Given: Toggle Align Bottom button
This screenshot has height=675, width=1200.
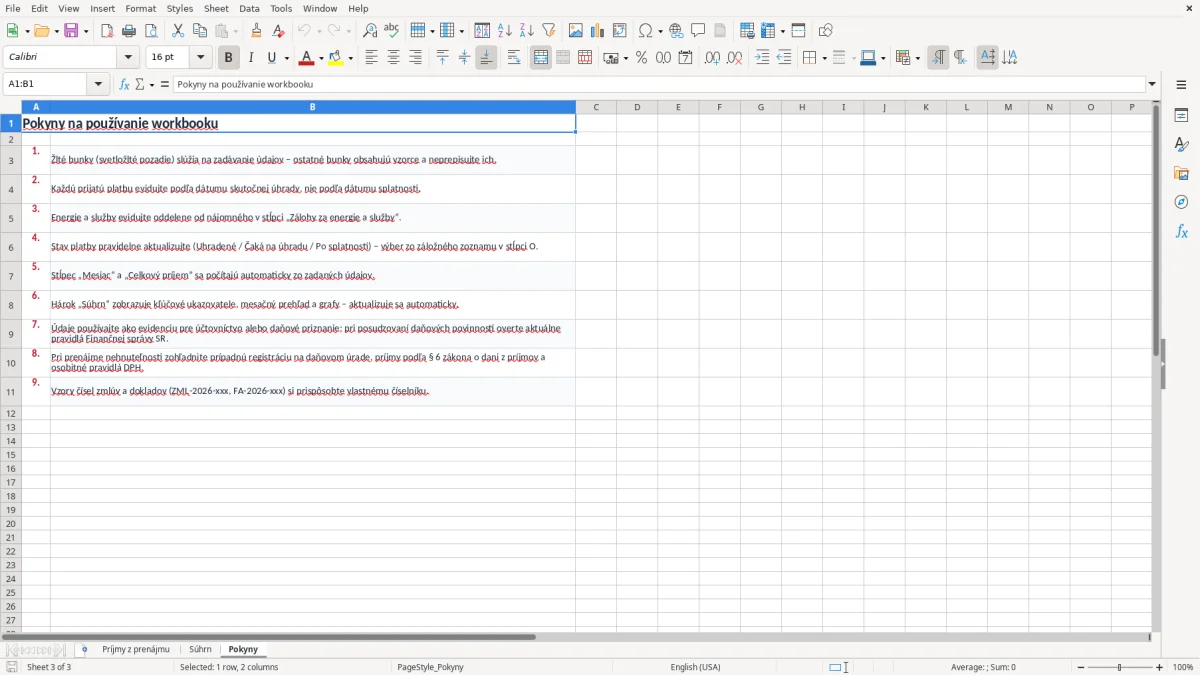Looking at the screenshot, I should point(486,58).
